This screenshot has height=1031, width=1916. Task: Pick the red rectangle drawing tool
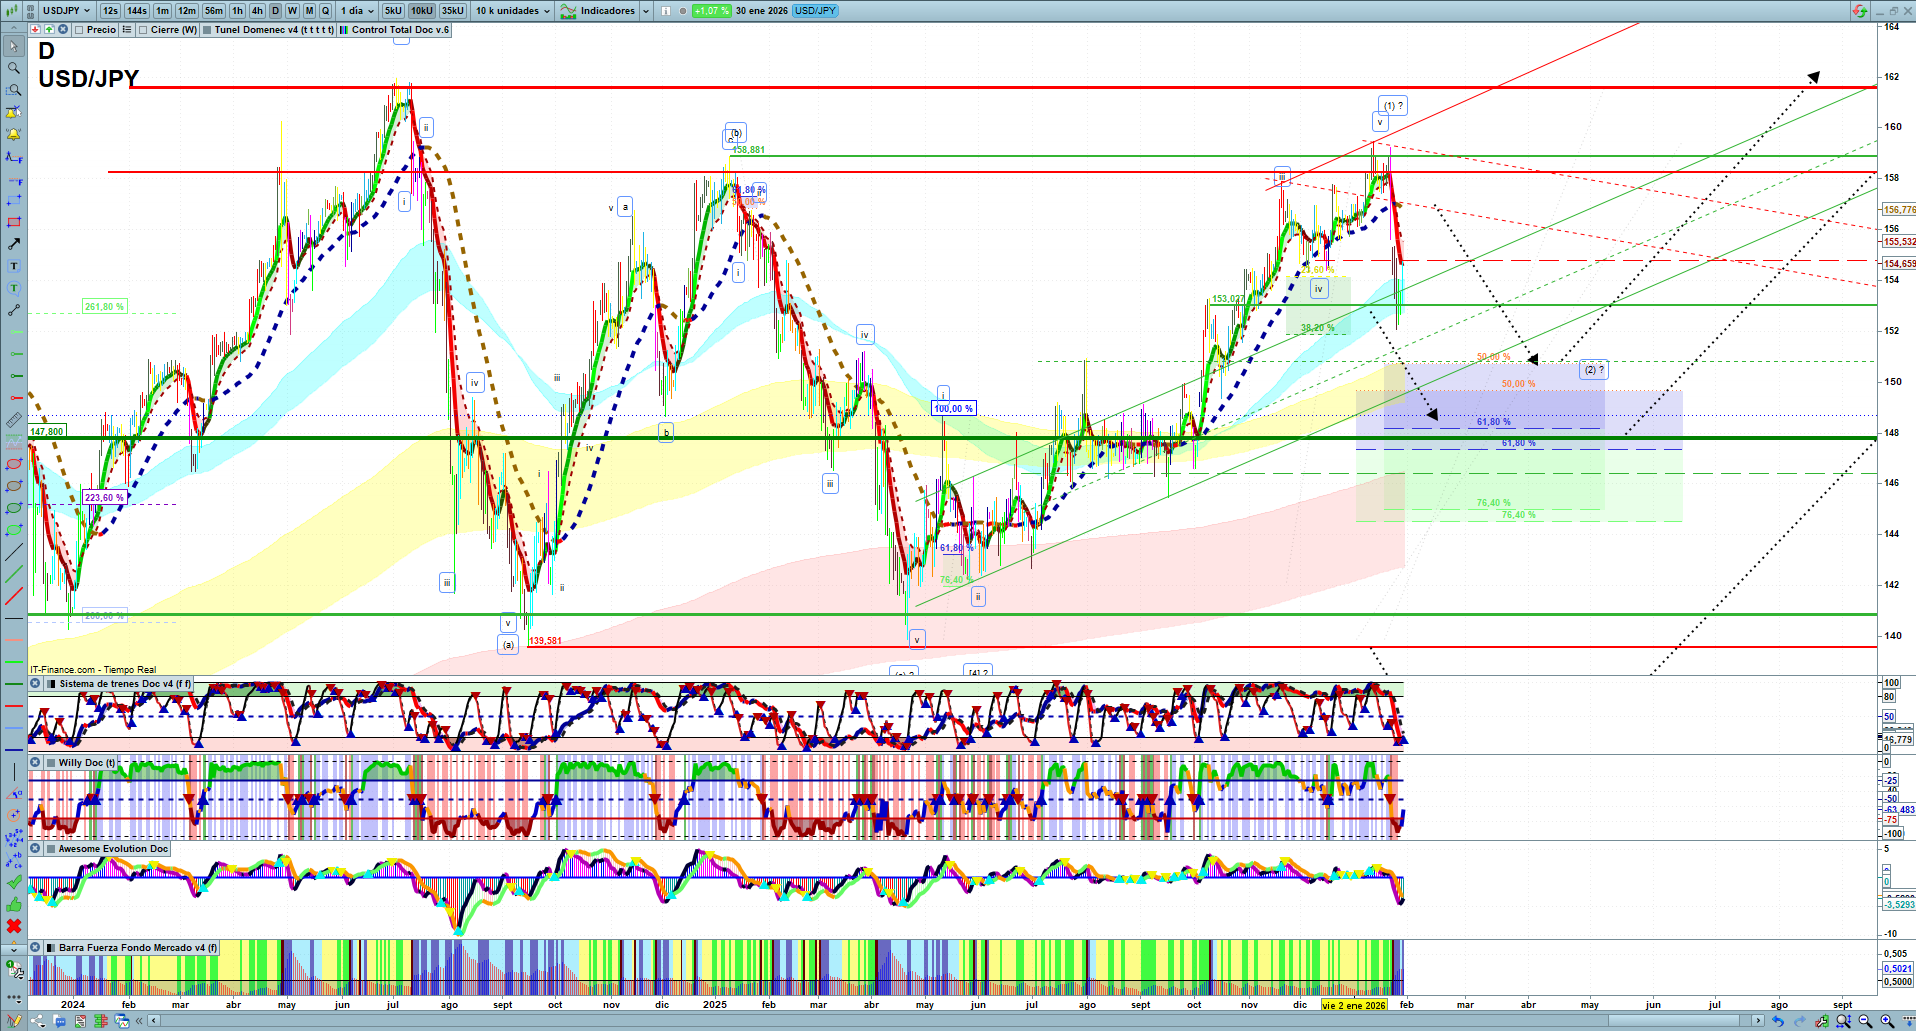pyautogui.click(x=14, y=222)
